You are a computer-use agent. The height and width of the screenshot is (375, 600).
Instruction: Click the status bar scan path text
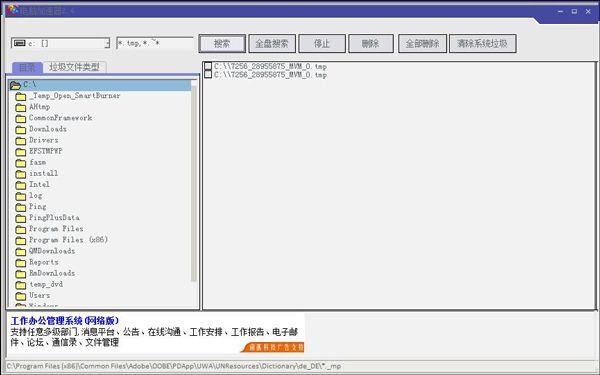click(173, 366)
